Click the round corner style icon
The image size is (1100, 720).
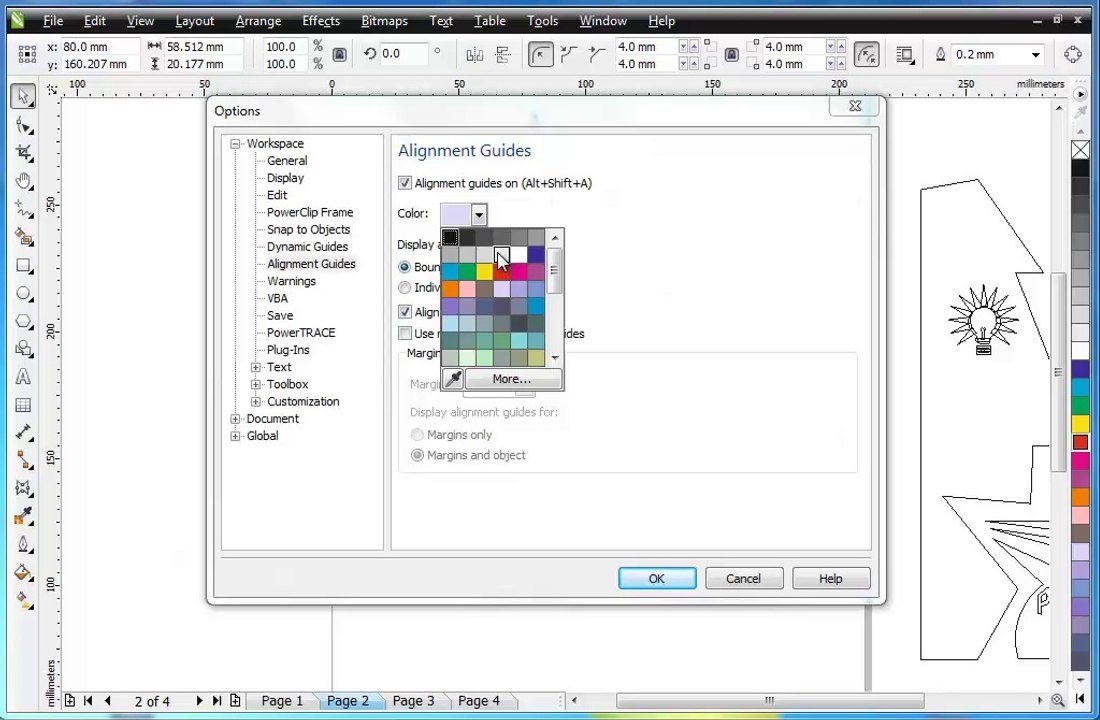[540, 55]
